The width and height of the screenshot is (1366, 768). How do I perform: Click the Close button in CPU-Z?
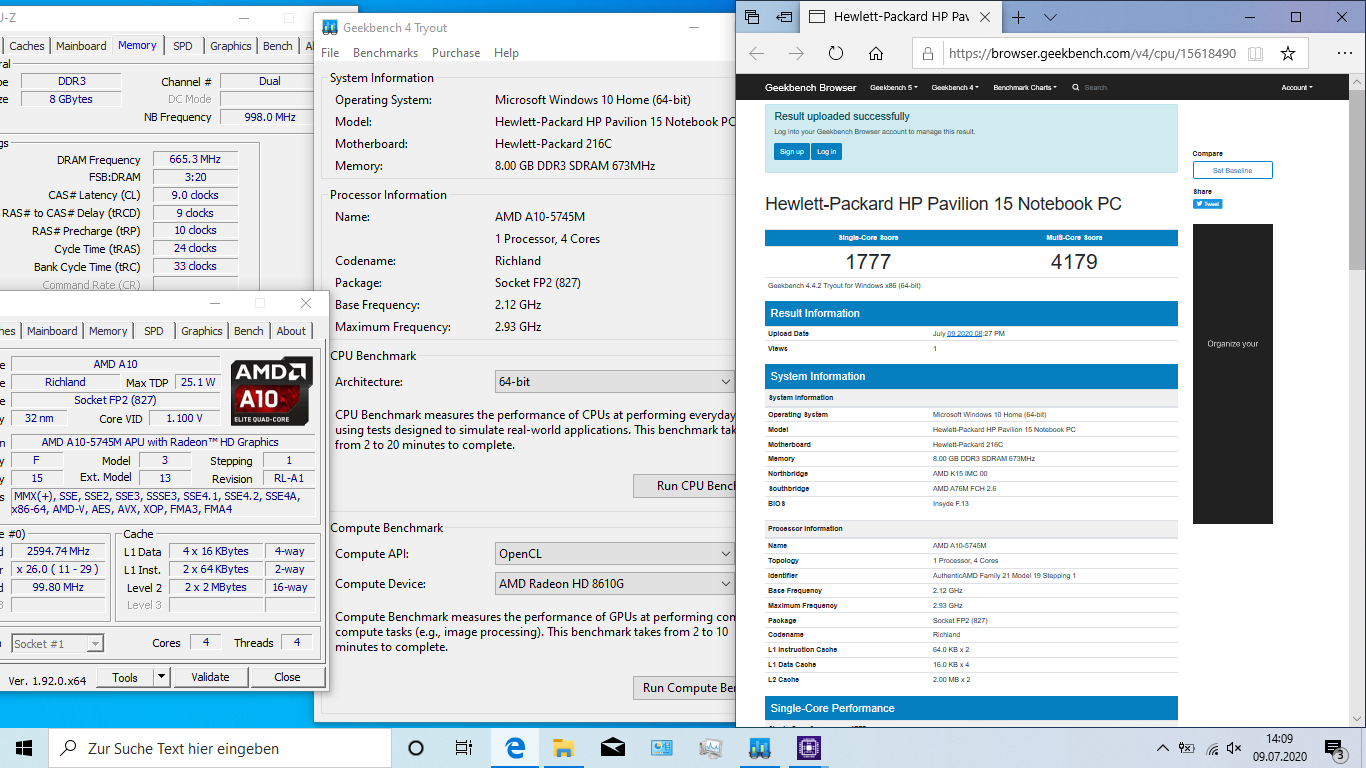coord(287,677)
